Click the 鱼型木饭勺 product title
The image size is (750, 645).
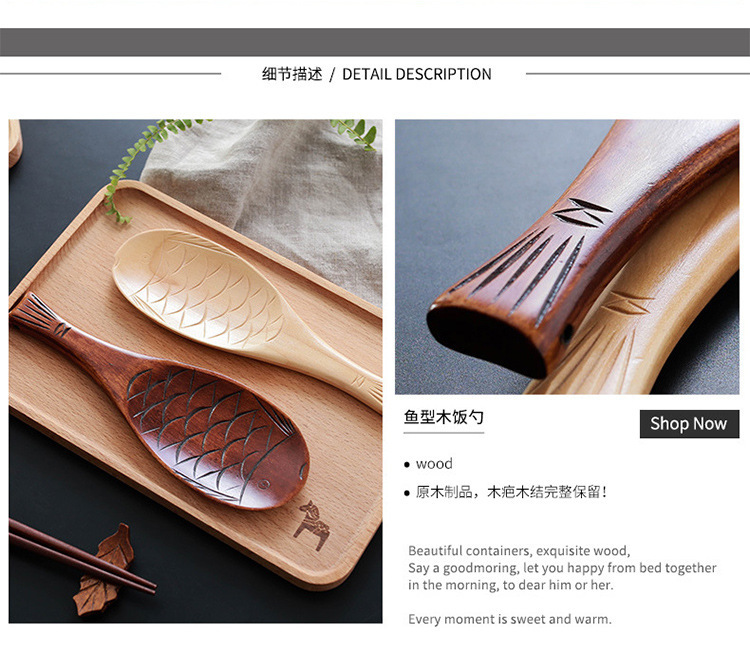[x=443, y=417]
